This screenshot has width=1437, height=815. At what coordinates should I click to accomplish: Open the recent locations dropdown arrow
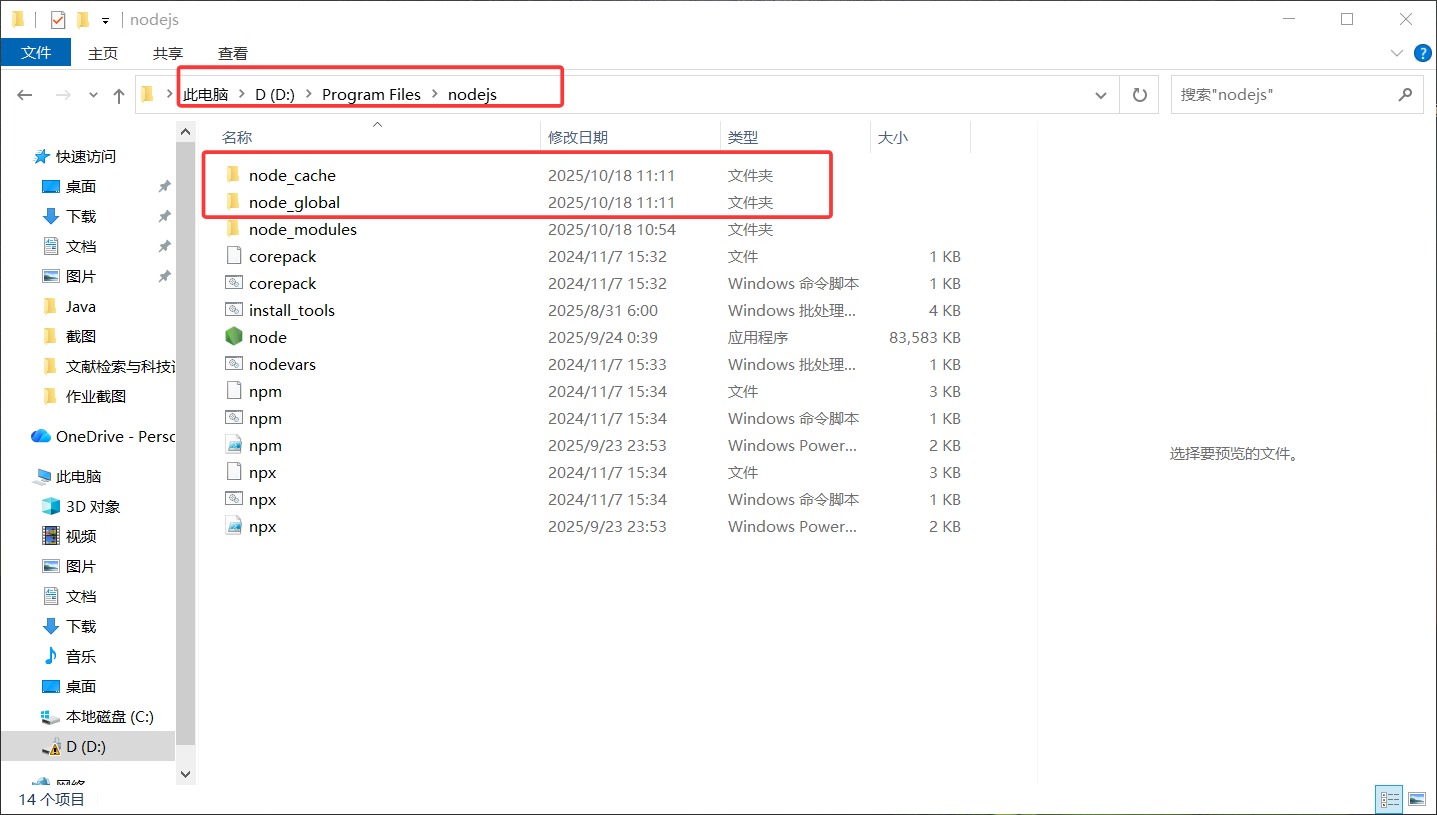tap(94, 95)
